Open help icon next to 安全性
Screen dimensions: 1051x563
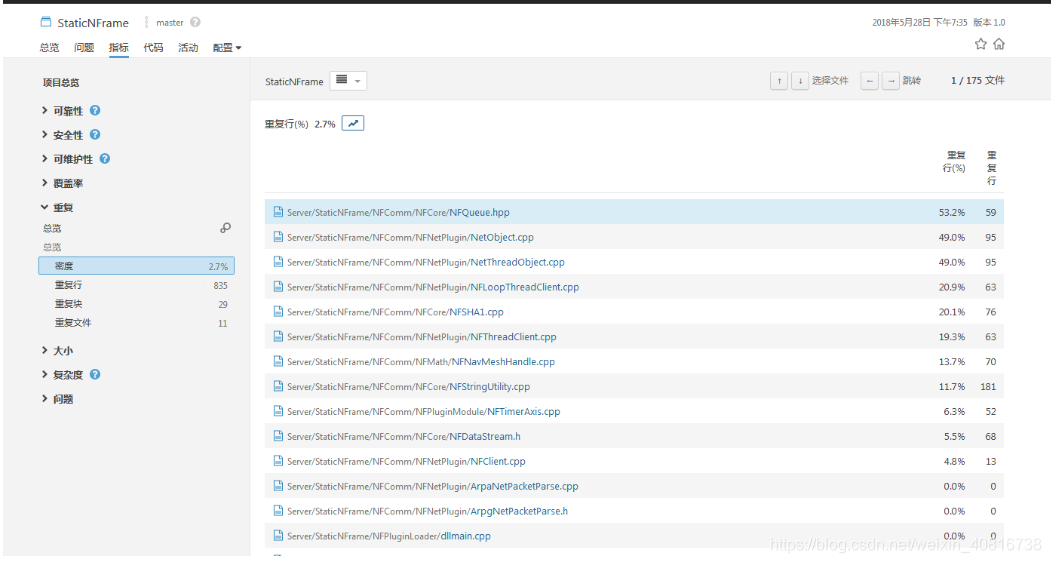pyautogui.click(x=95, y=134)
